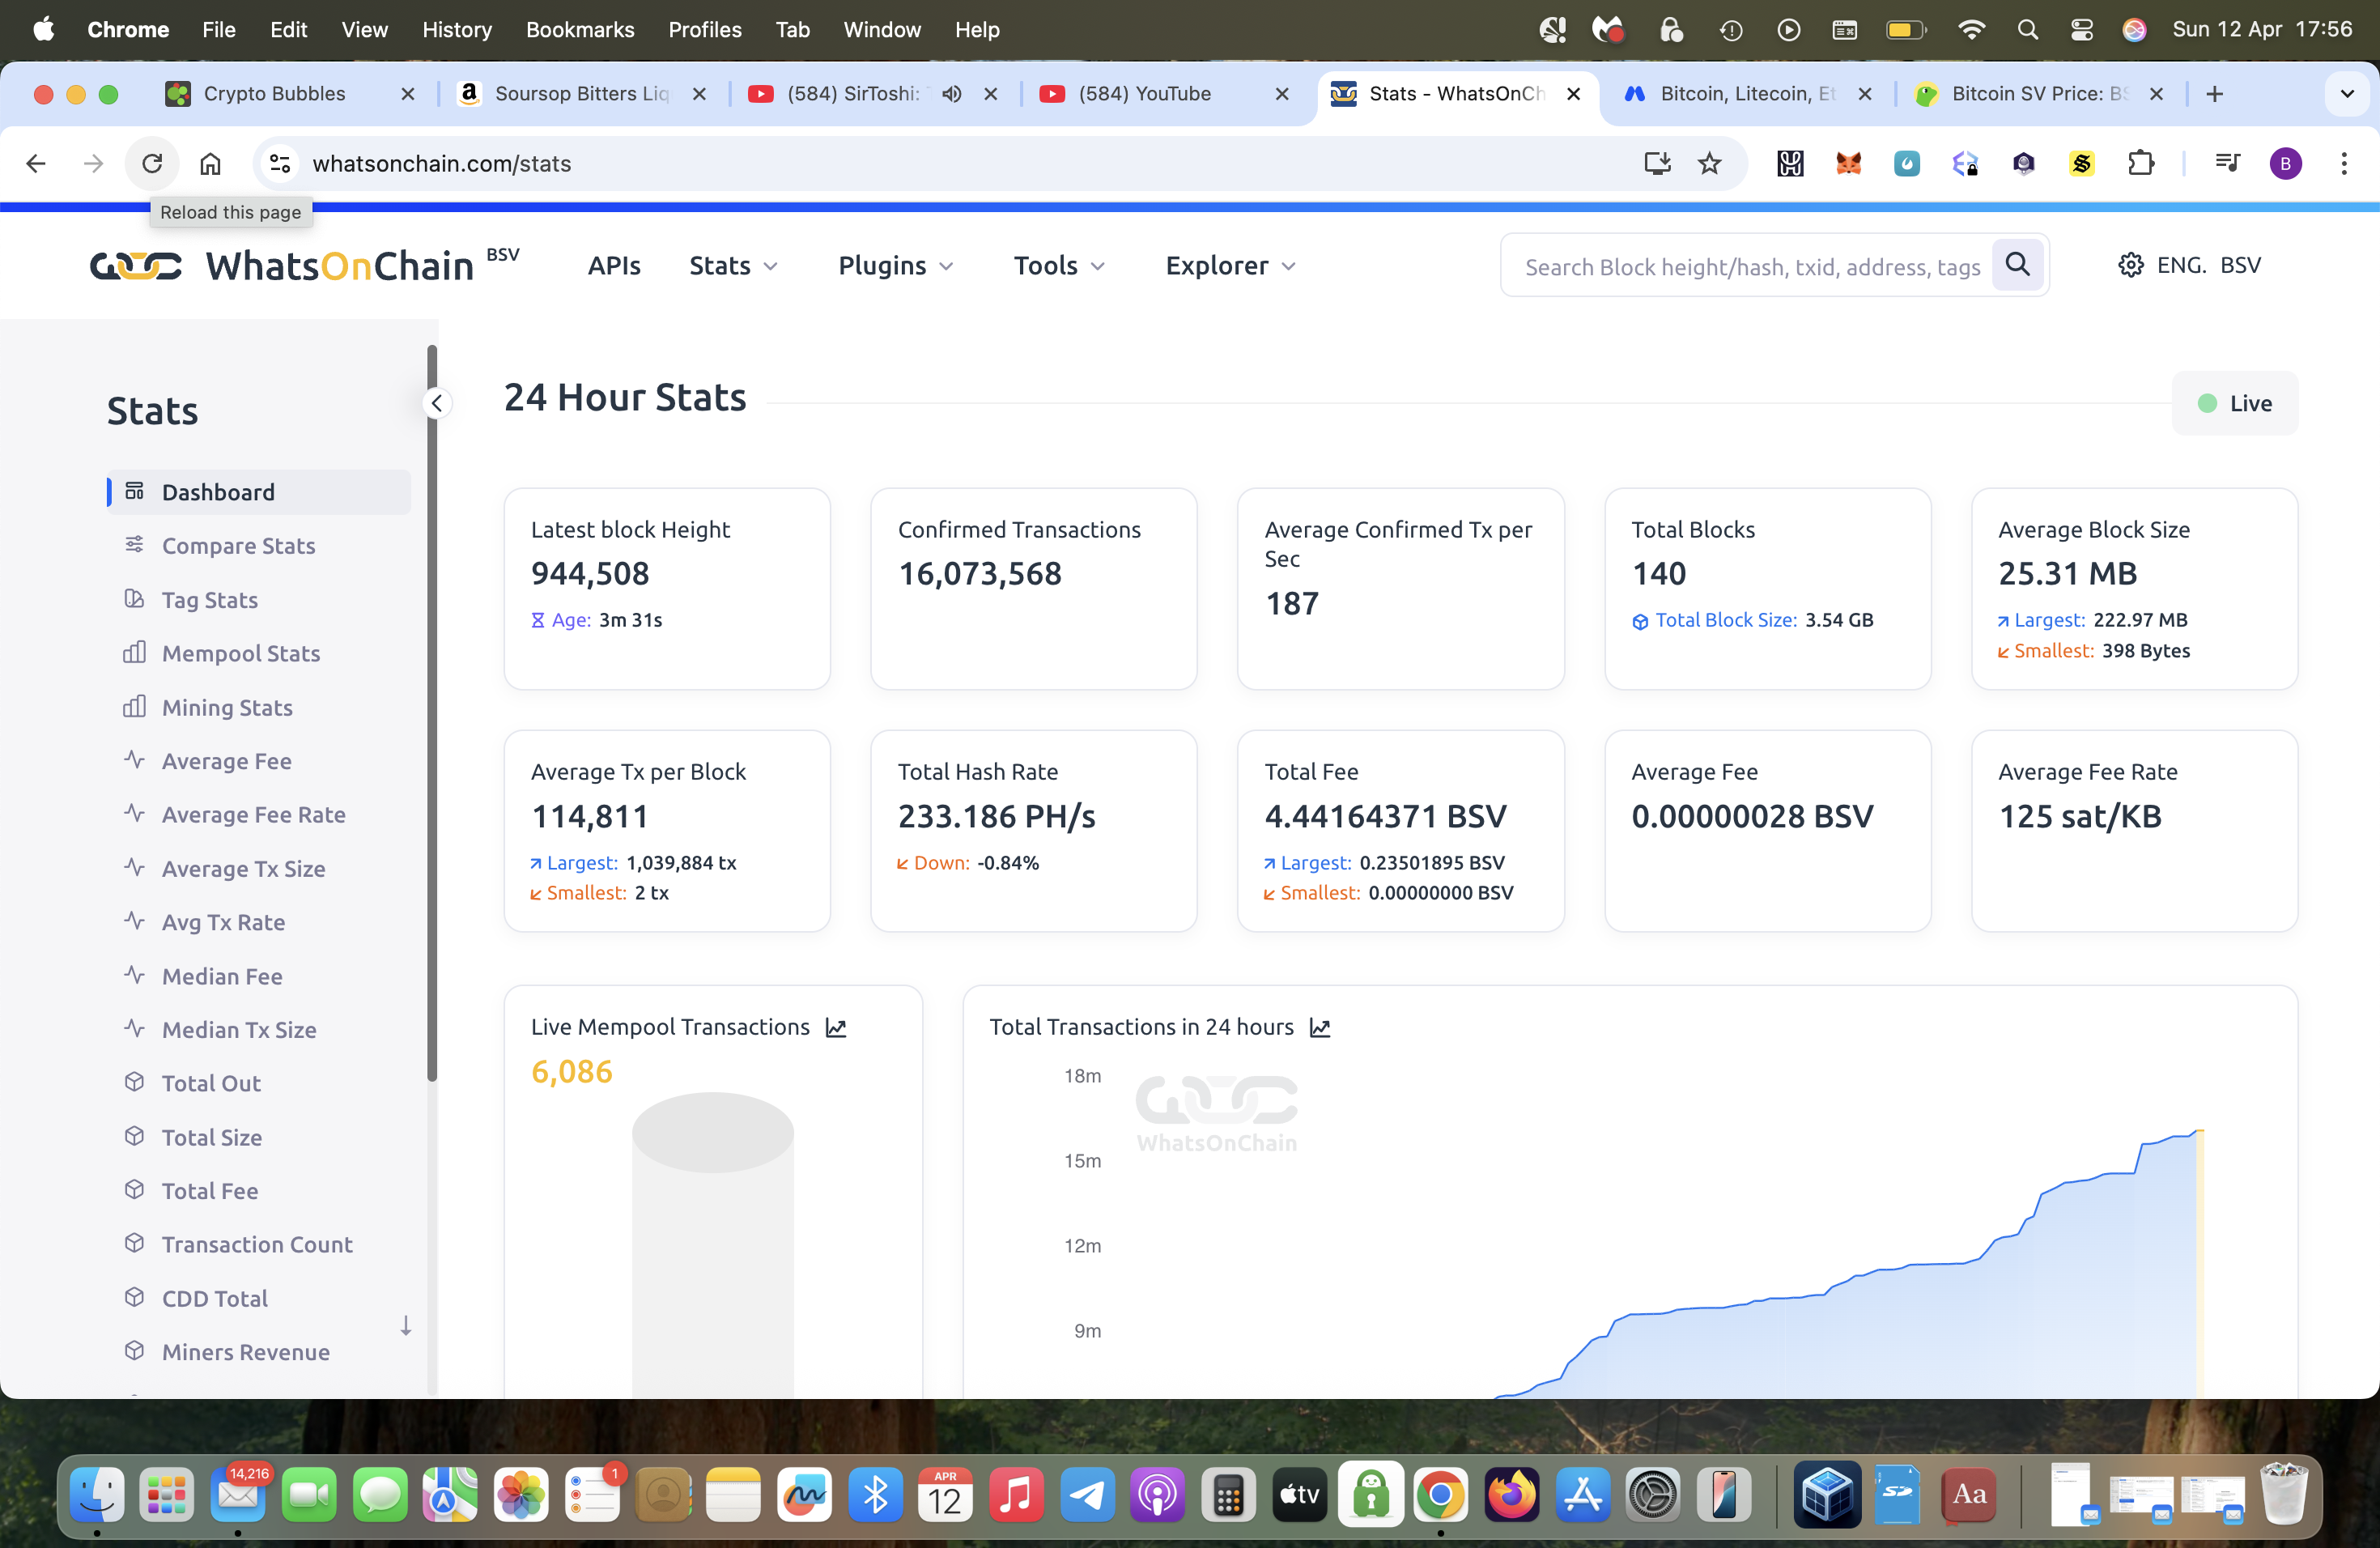2380x1548 pixels.
Task: Click the WhatsOnChain logo
Action: (305, 266)
